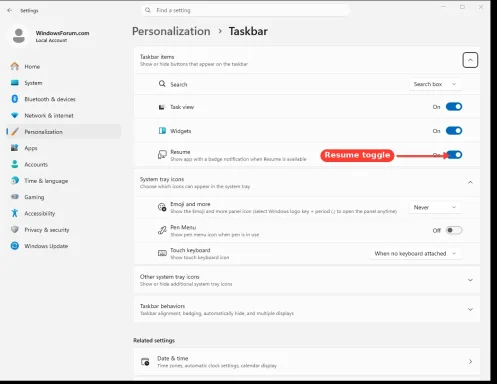Click the Accessibility figure icon

tap(15, 213)
